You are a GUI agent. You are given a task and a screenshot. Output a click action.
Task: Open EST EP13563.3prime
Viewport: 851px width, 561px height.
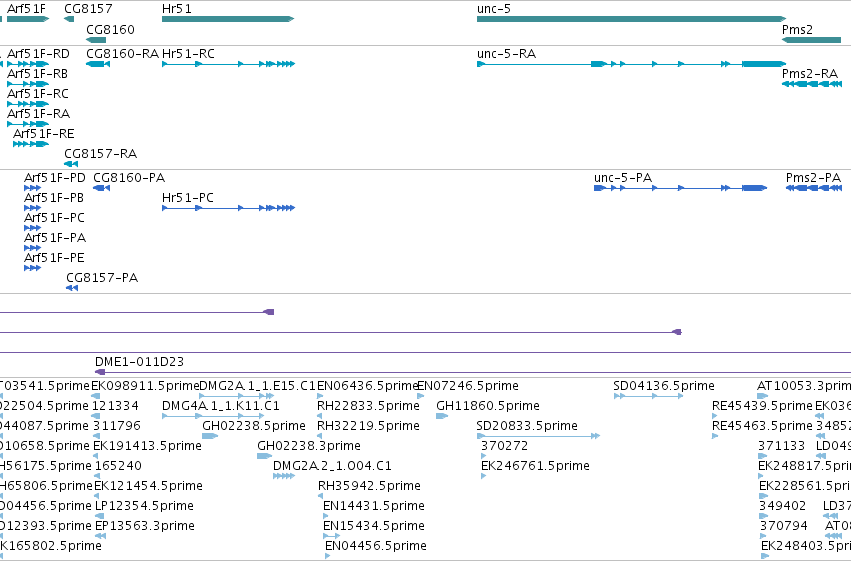[144, 526]
